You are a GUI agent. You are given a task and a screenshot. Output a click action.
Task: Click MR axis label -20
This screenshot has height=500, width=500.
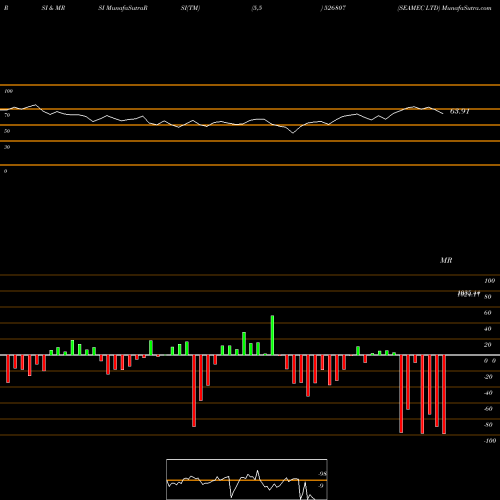488,377
